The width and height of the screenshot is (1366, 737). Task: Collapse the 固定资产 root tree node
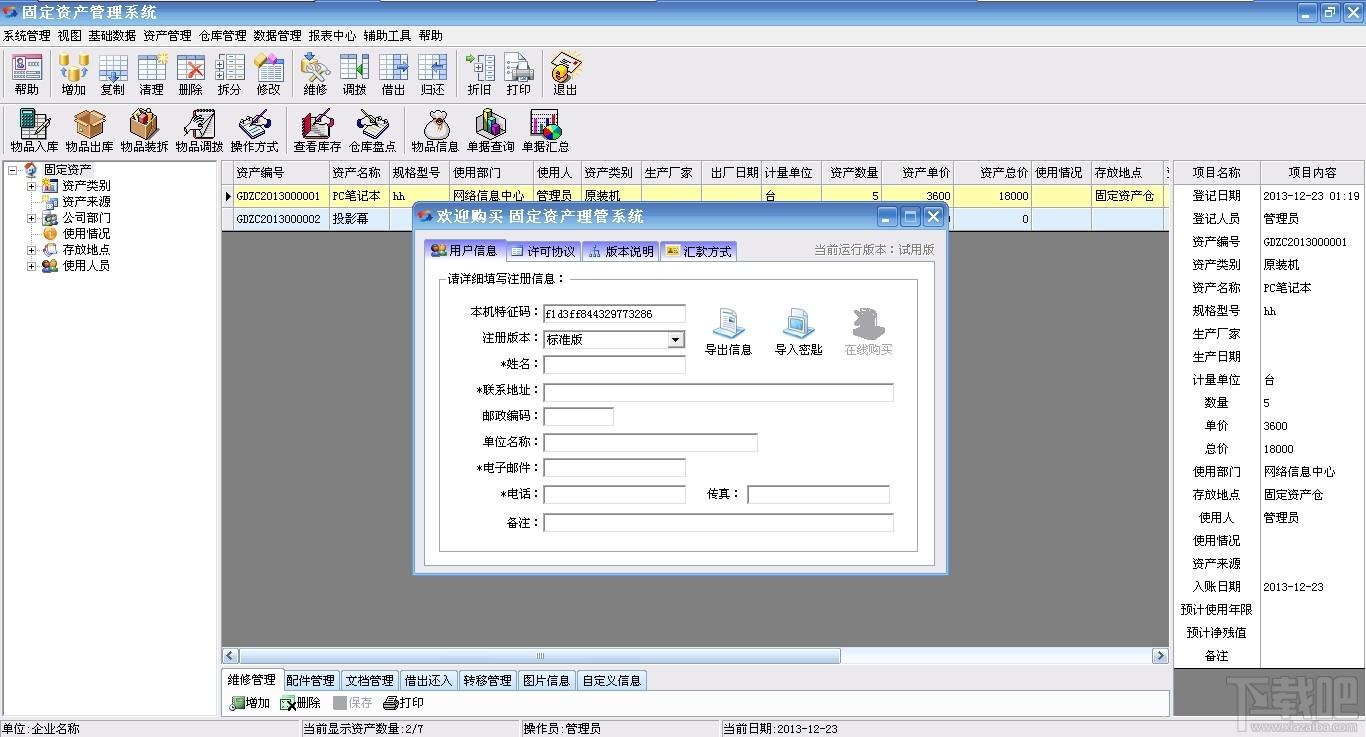(x=12, y=170)
